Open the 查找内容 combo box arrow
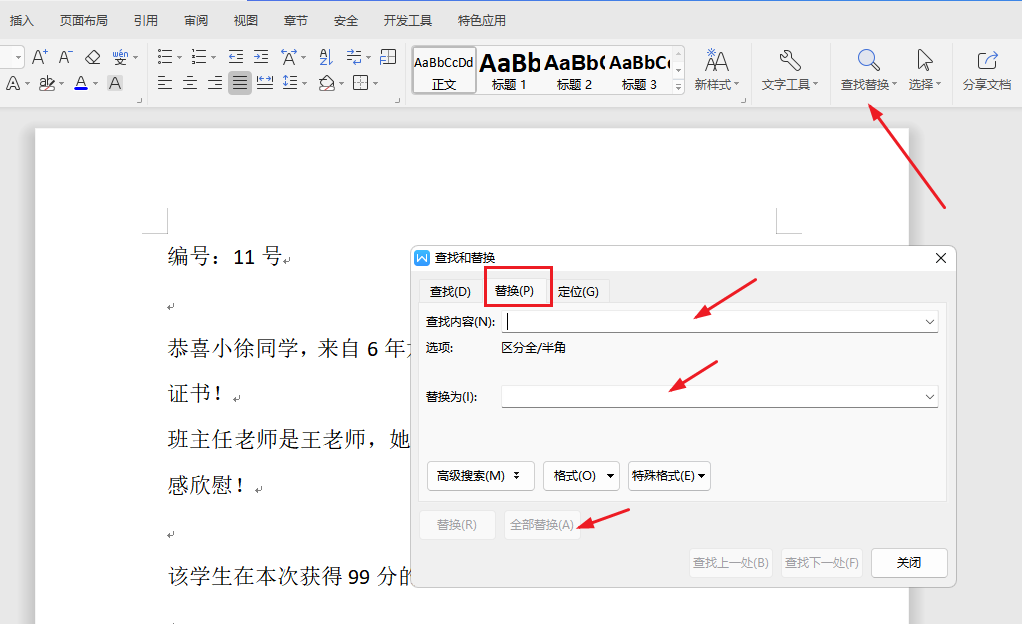This screenshot has height=624, width=1022. pyautogui.click(x=930, y=321)
